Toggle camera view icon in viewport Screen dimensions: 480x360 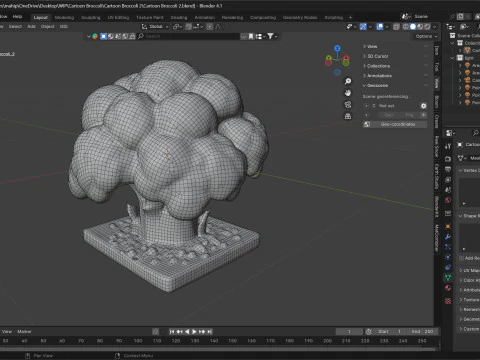click(348, 104)
